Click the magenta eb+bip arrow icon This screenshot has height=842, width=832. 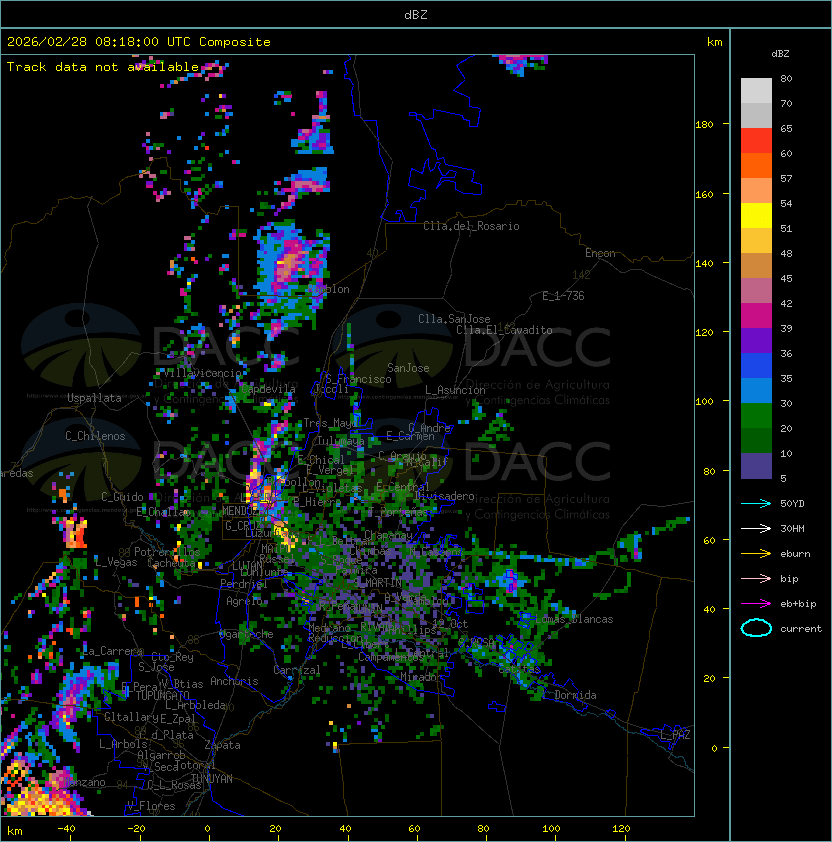pos(756,603)
